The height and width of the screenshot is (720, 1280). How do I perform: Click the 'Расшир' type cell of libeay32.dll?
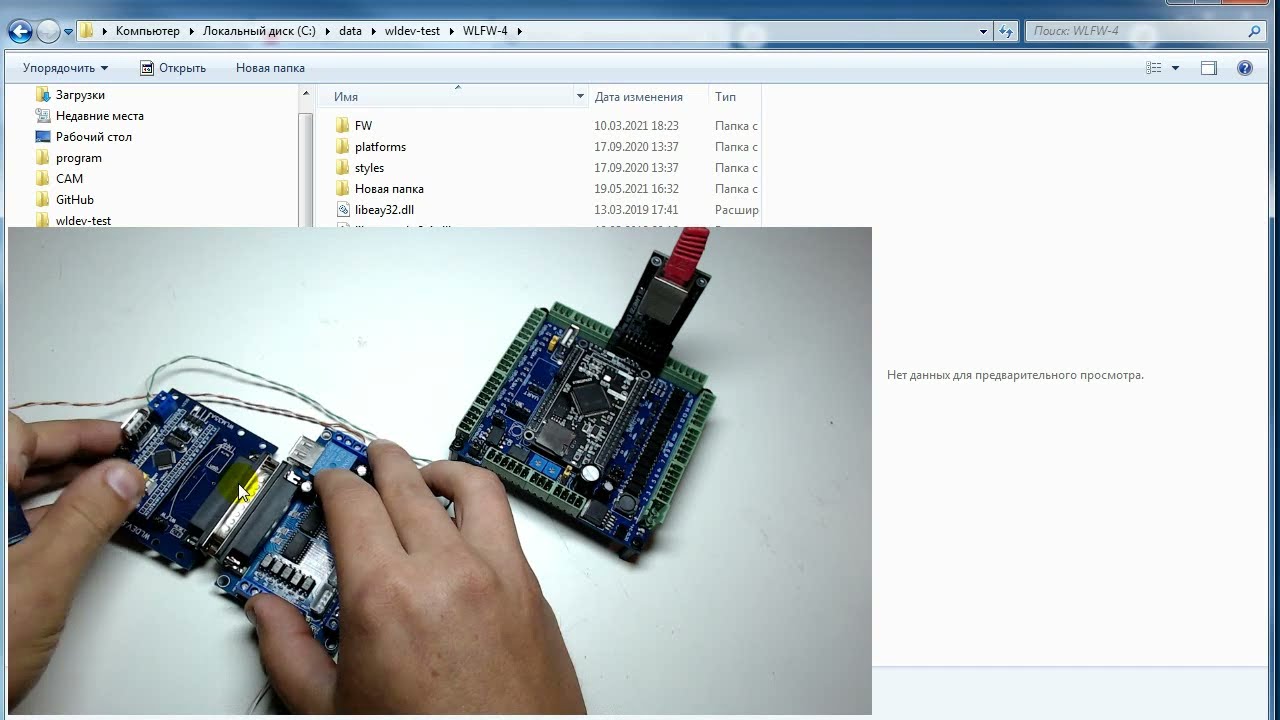click(x=737, y=210)
